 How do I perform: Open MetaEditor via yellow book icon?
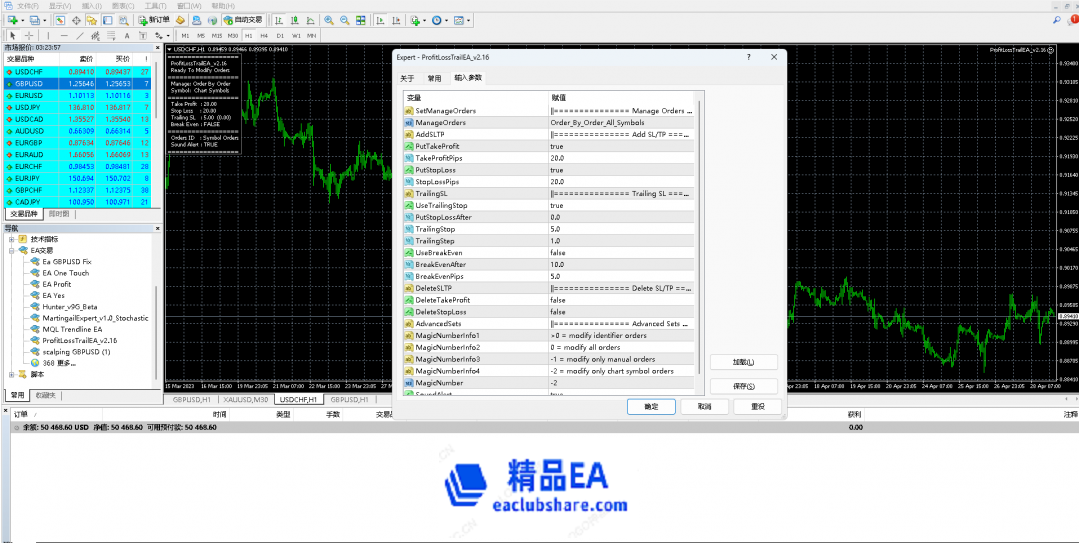[x=180, y=20]
